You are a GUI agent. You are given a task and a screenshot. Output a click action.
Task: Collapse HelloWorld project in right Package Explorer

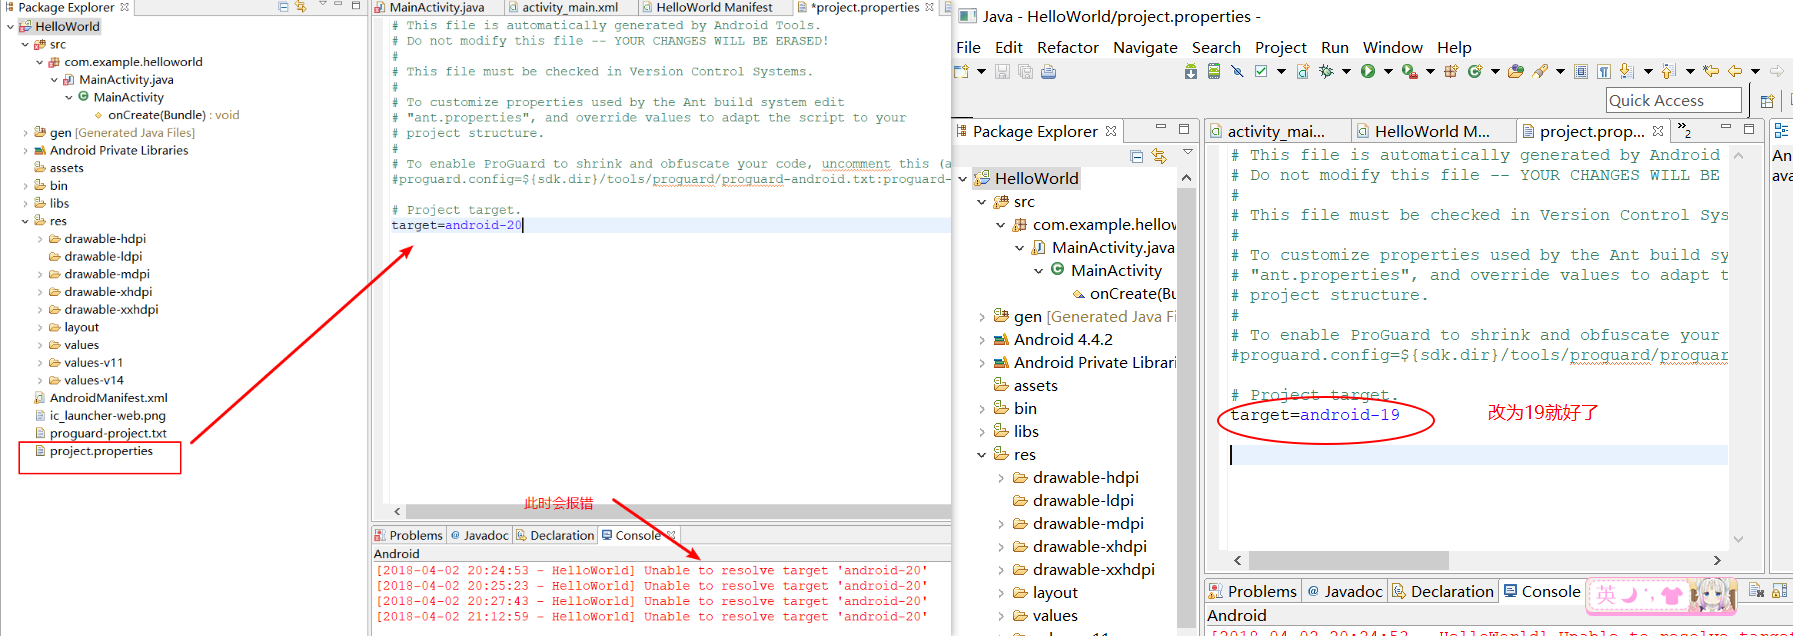(x=963, y=178)
